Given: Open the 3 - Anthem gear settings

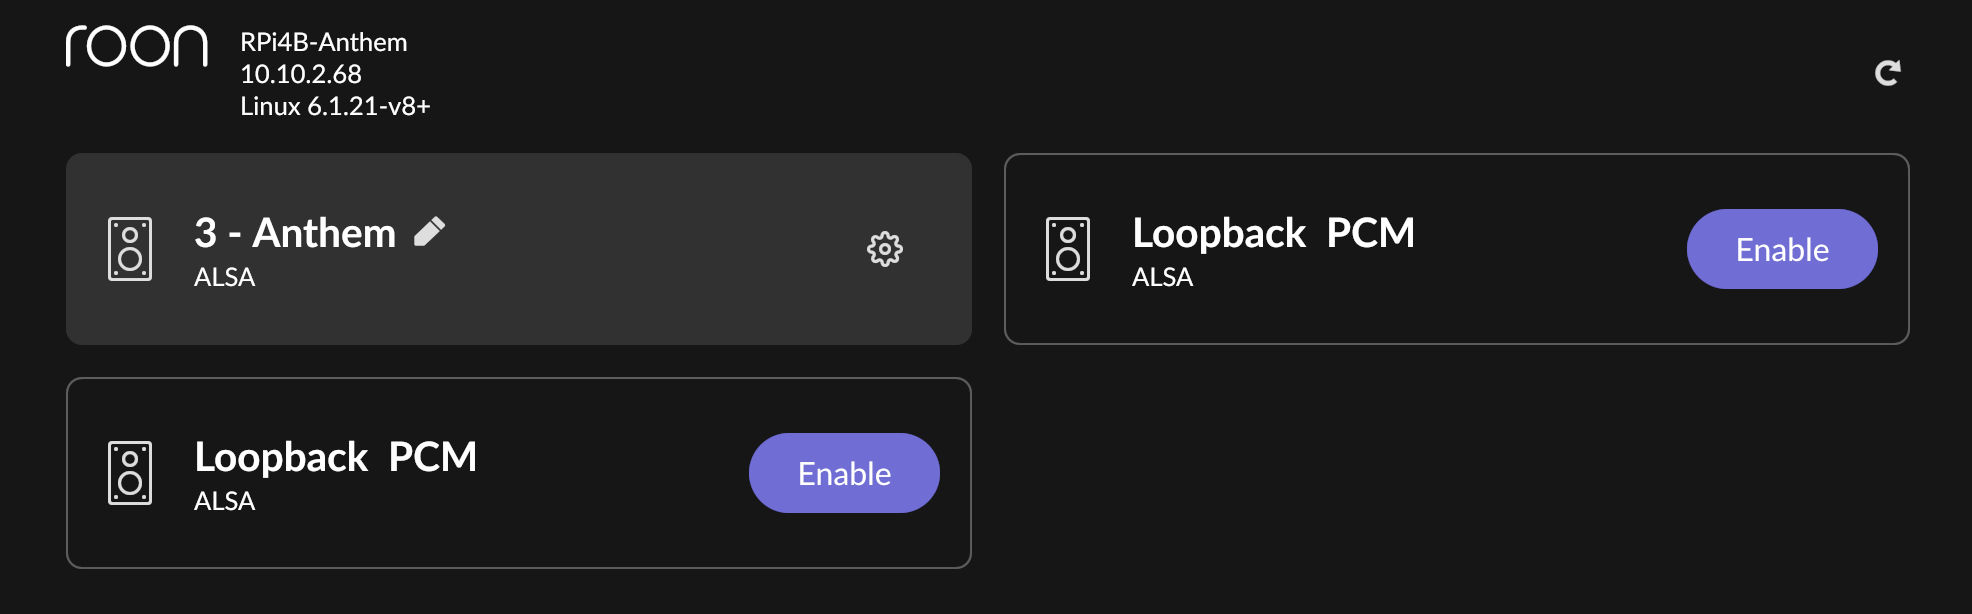Looking at the screenshot, I should 884,249.
